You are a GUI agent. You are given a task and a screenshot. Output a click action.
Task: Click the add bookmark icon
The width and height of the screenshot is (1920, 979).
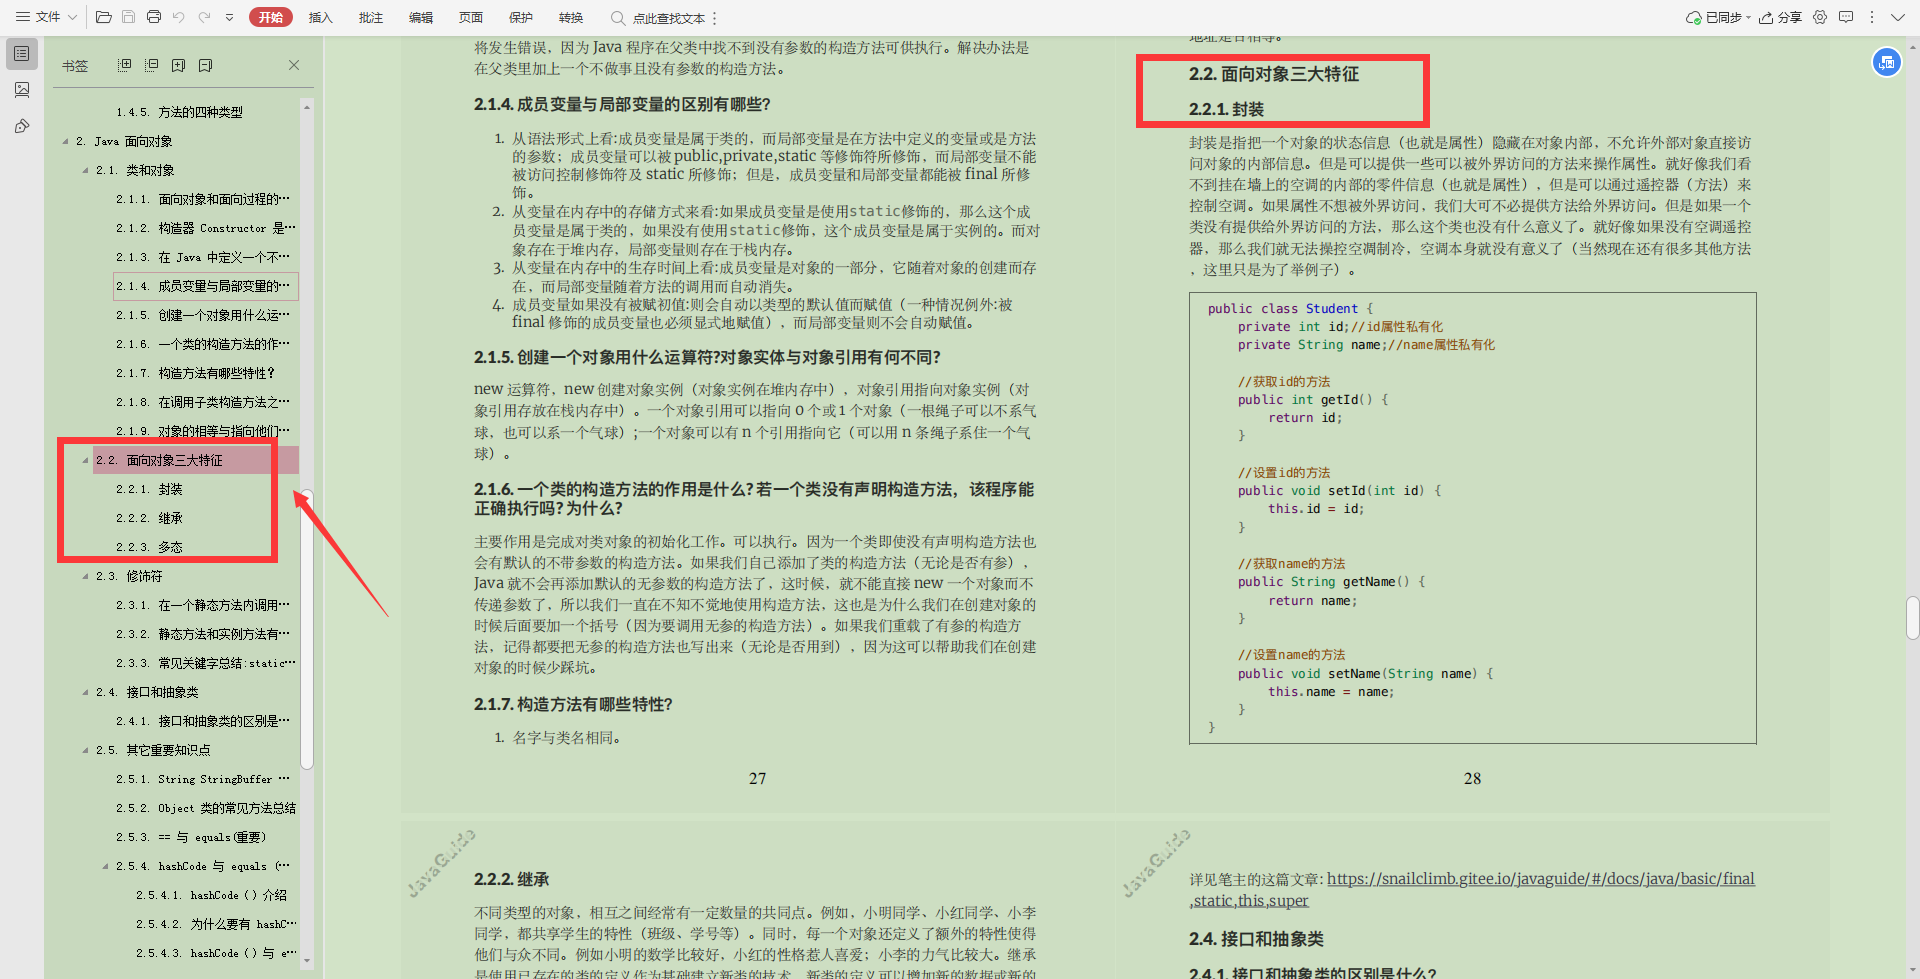click(179, 65)
